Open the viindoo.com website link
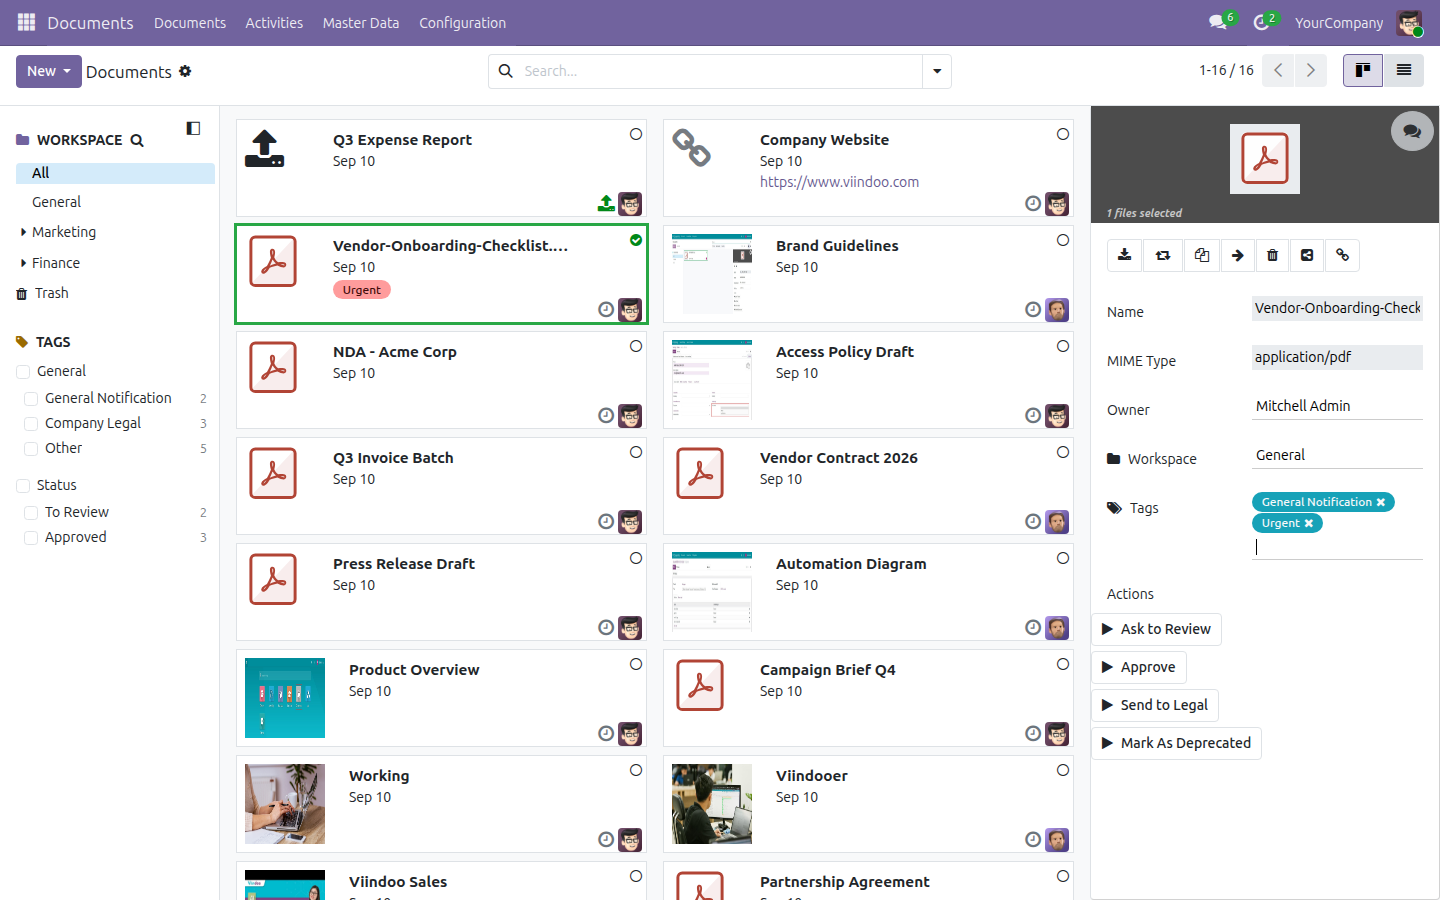 [839, 182]
